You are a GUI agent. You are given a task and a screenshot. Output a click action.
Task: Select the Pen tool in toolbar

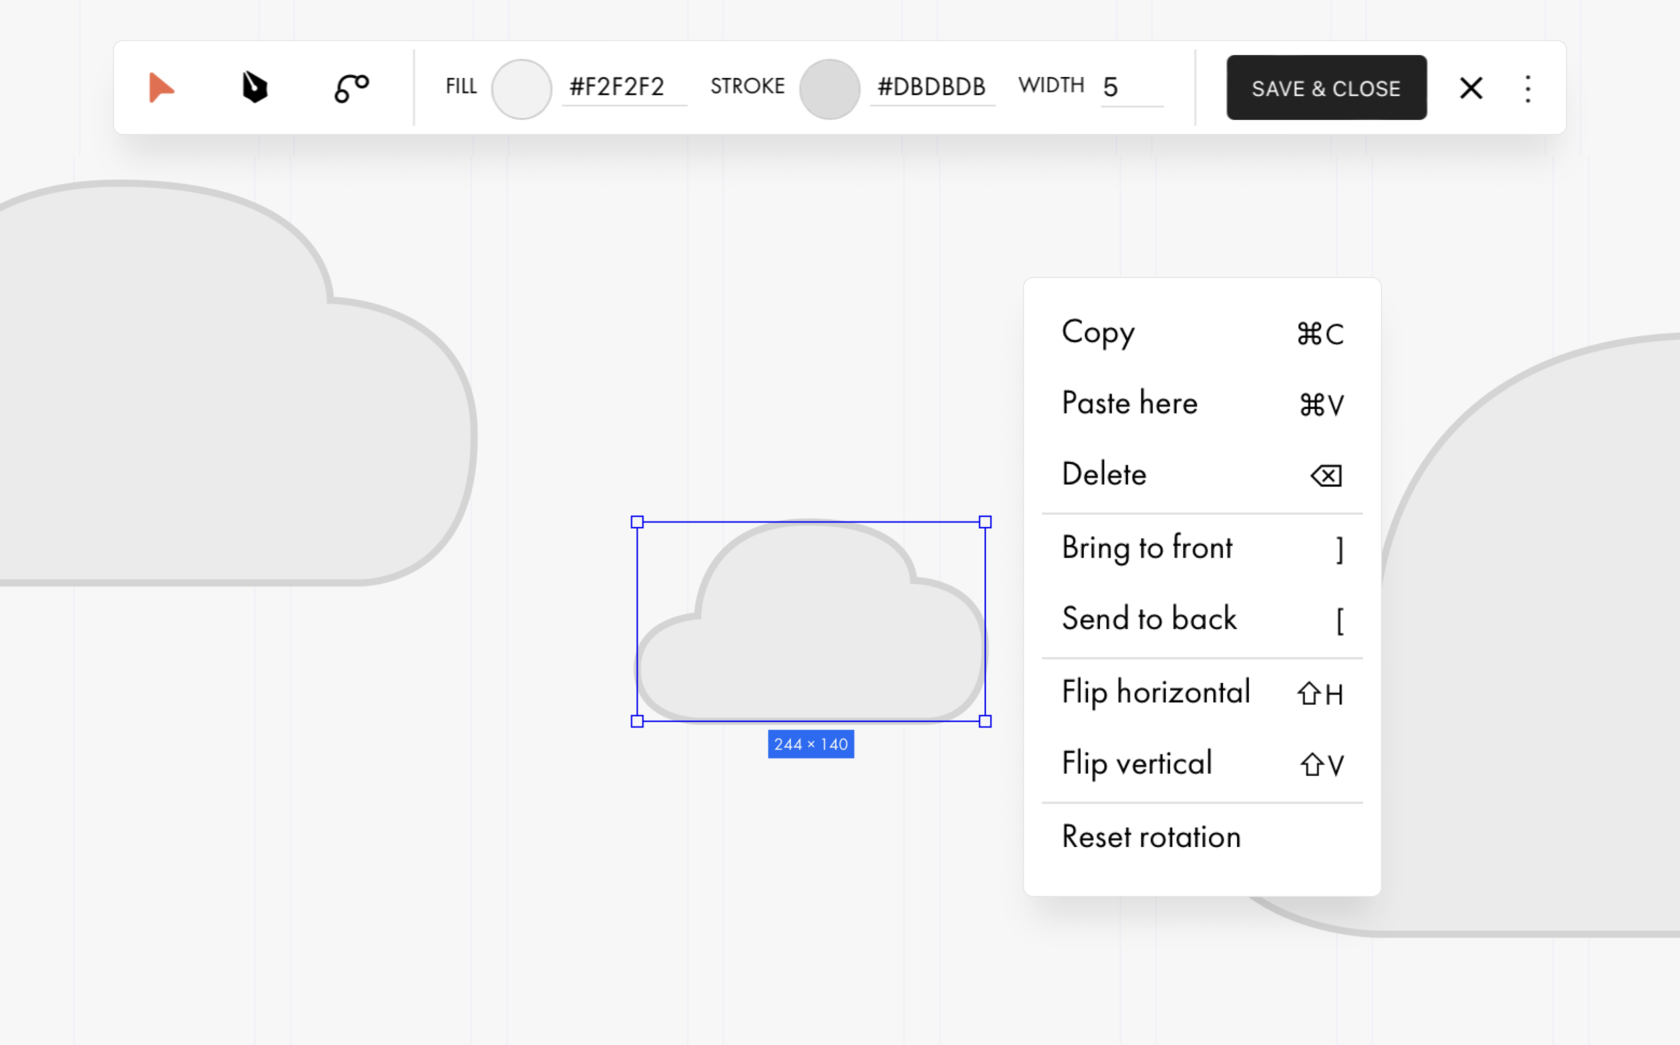click(x=255, y=88)
